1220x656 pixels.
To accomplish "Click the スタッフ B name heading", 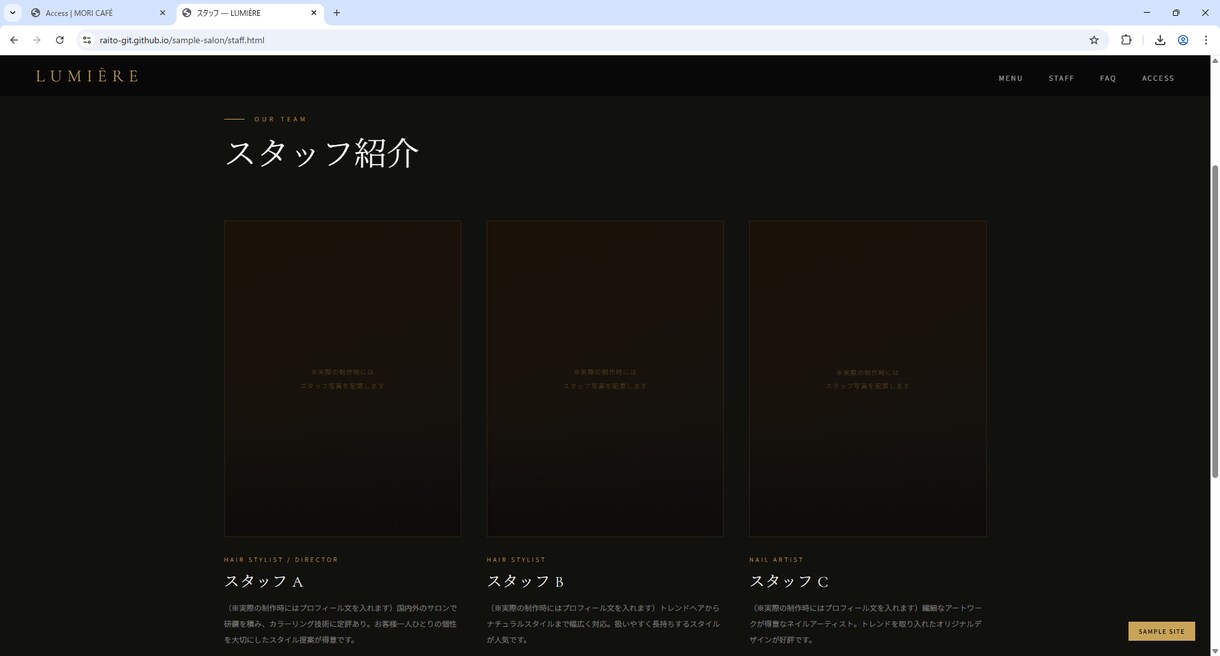I will [526, 581].
